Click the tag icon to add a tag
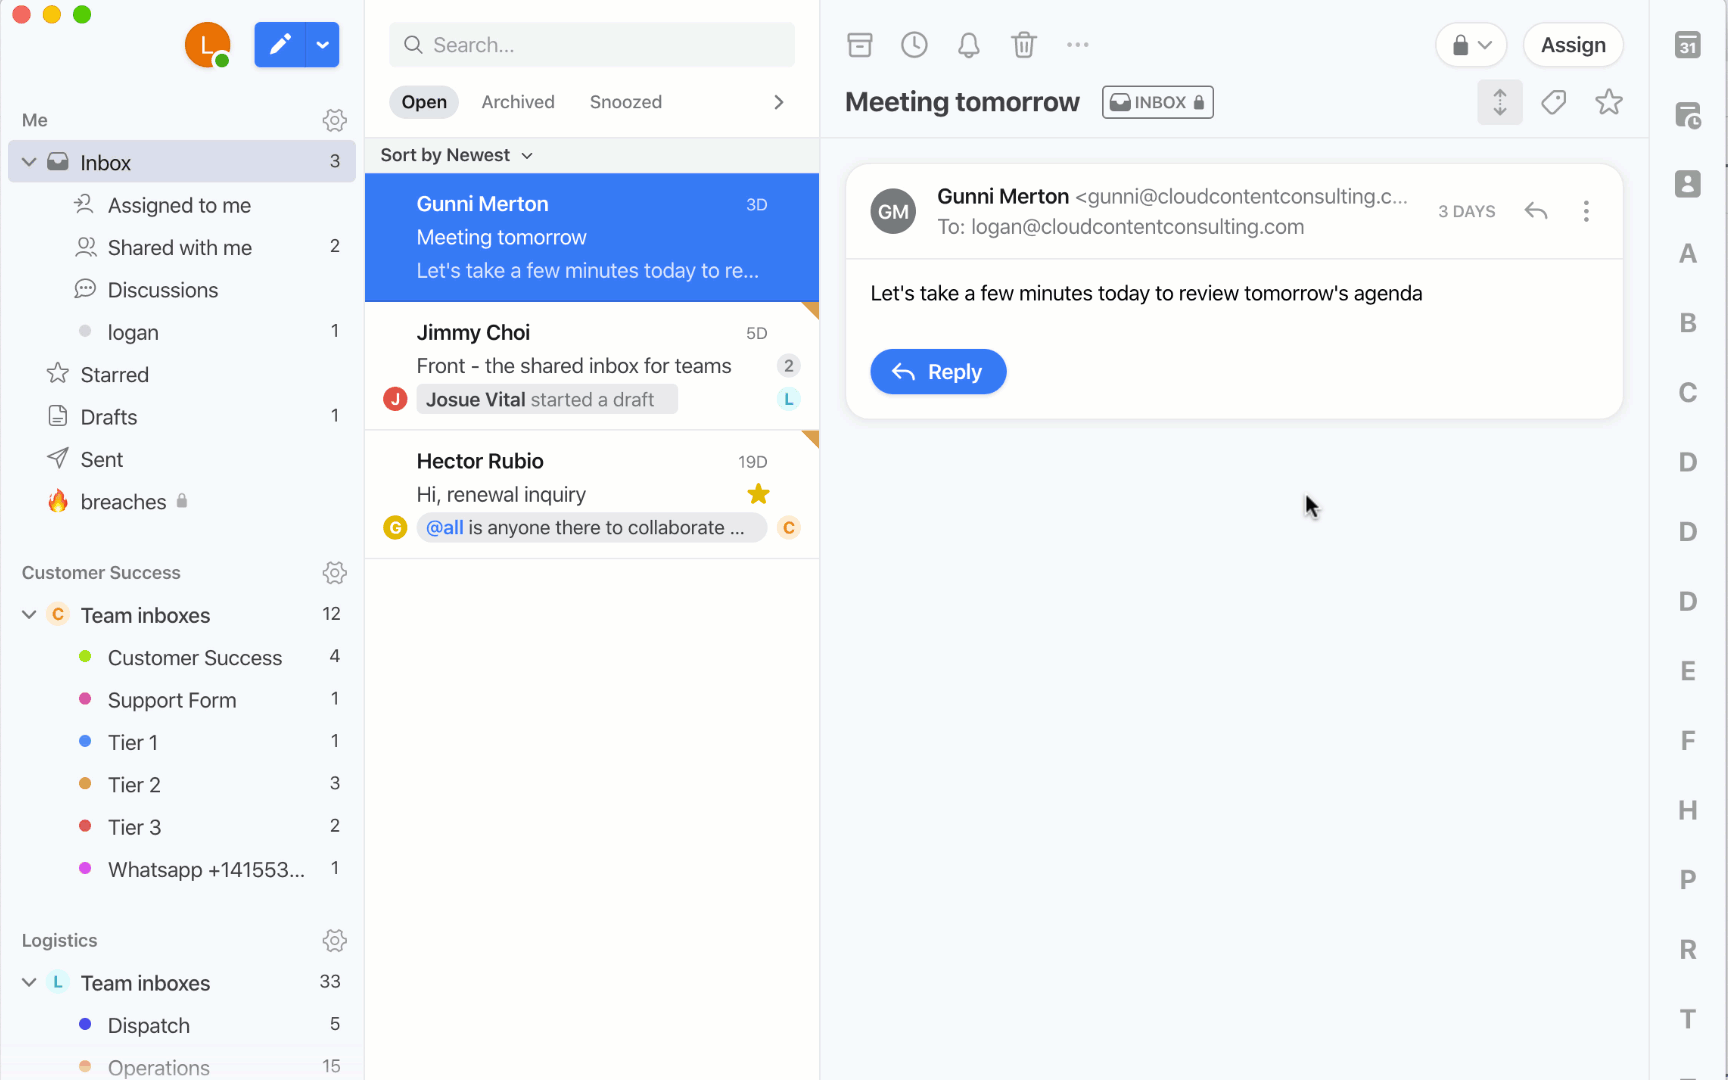 1554,102
